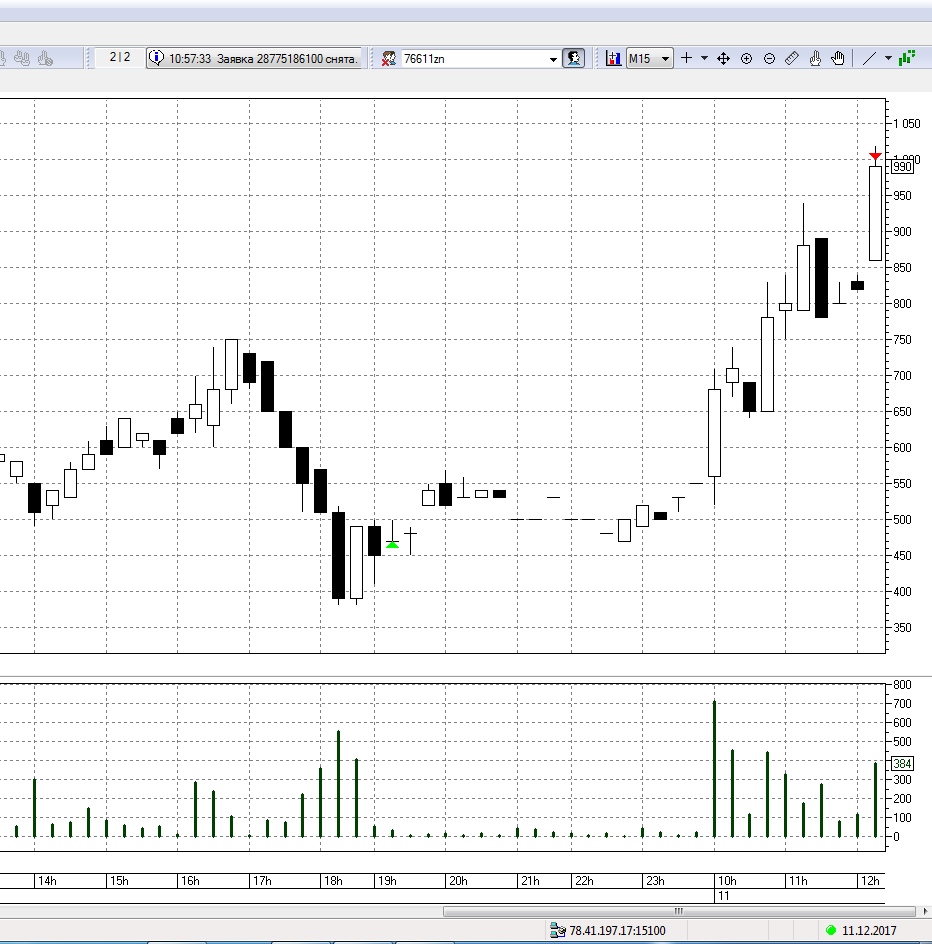
Task: Expand the crosshair tool options arrow
Action: click(704, 58)
